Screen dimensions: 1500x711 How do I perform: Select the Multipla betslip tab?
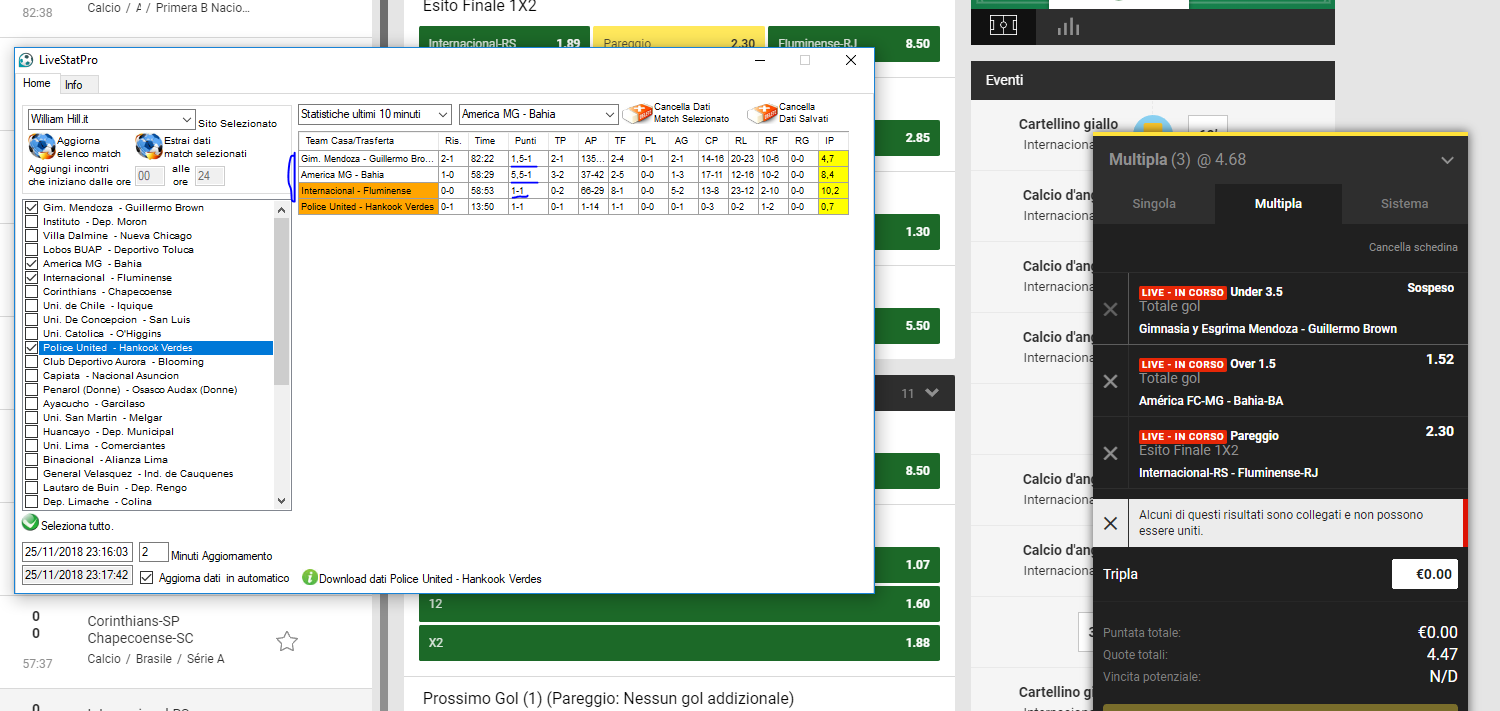tap(1278, 204)
